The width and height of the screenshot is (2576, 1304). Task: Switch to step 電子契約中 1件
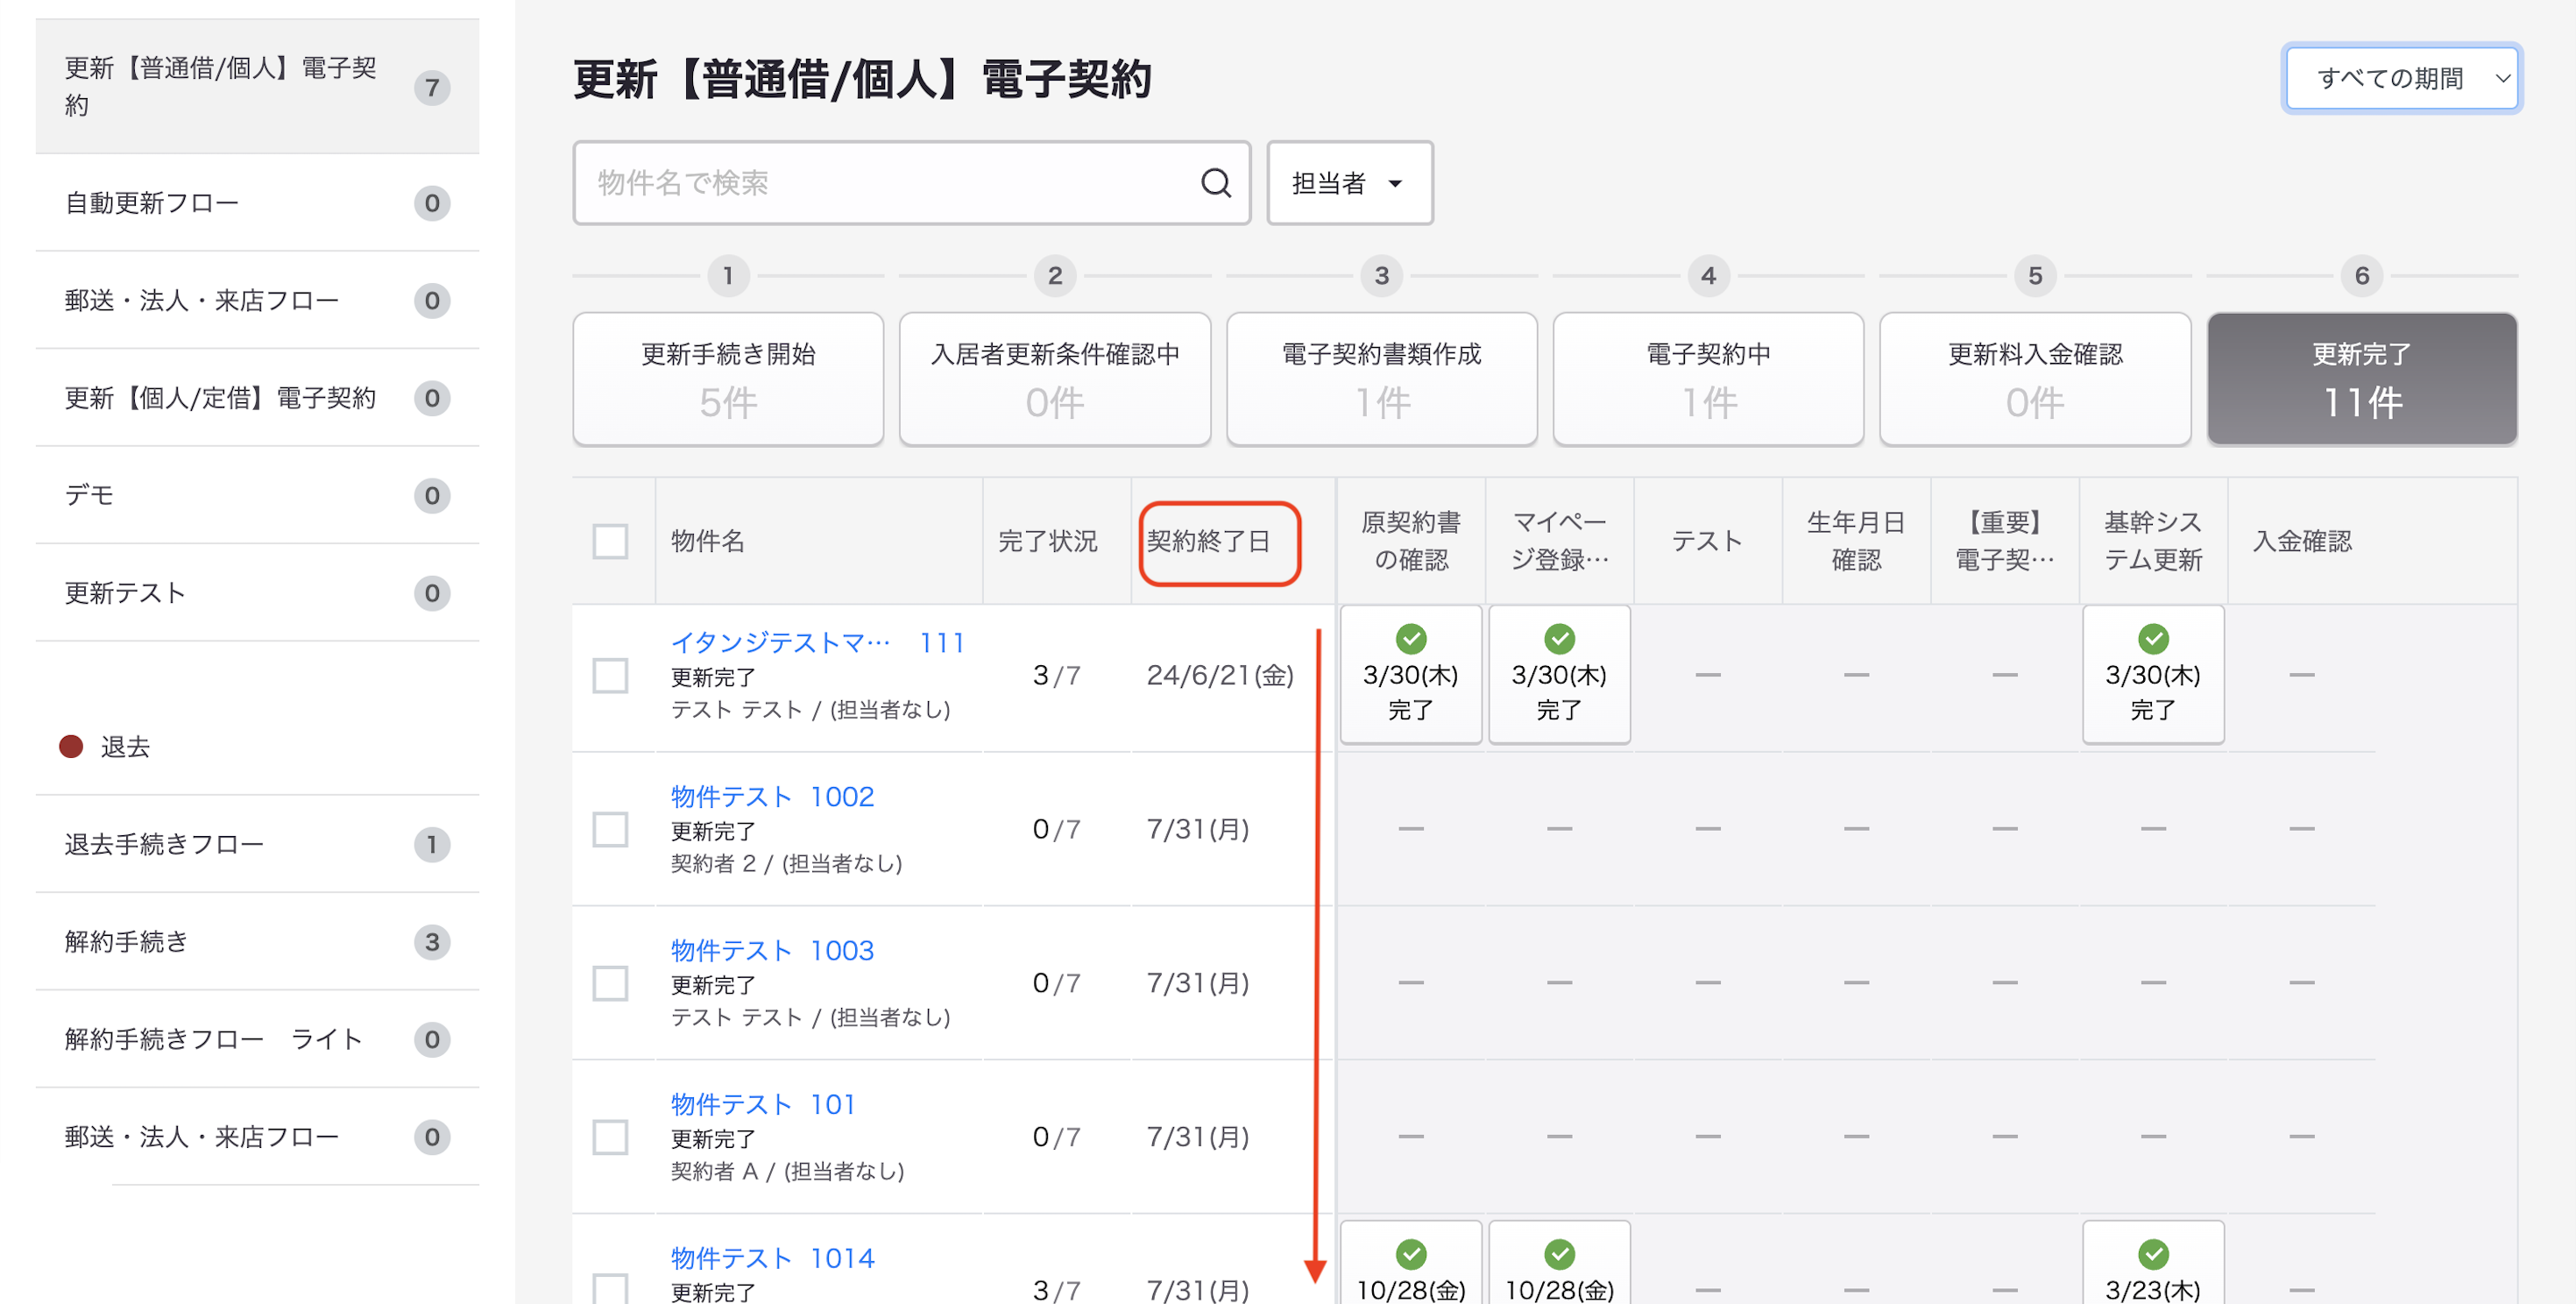point(1708,379)
